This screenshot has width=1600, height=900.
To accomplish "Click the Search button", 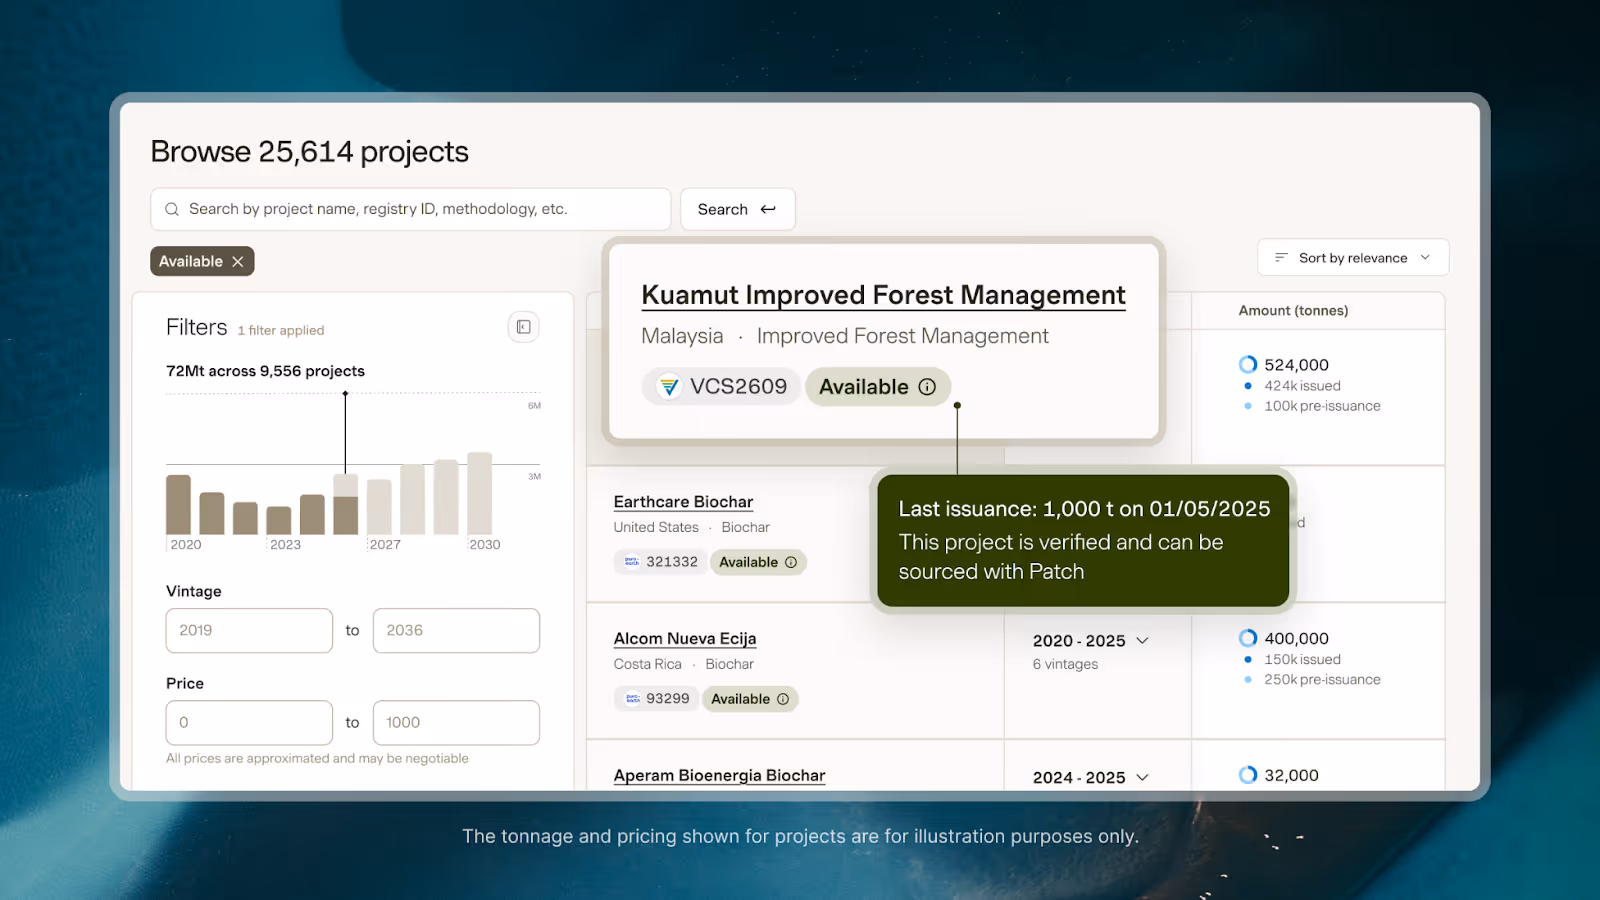I will coord(738,209).
